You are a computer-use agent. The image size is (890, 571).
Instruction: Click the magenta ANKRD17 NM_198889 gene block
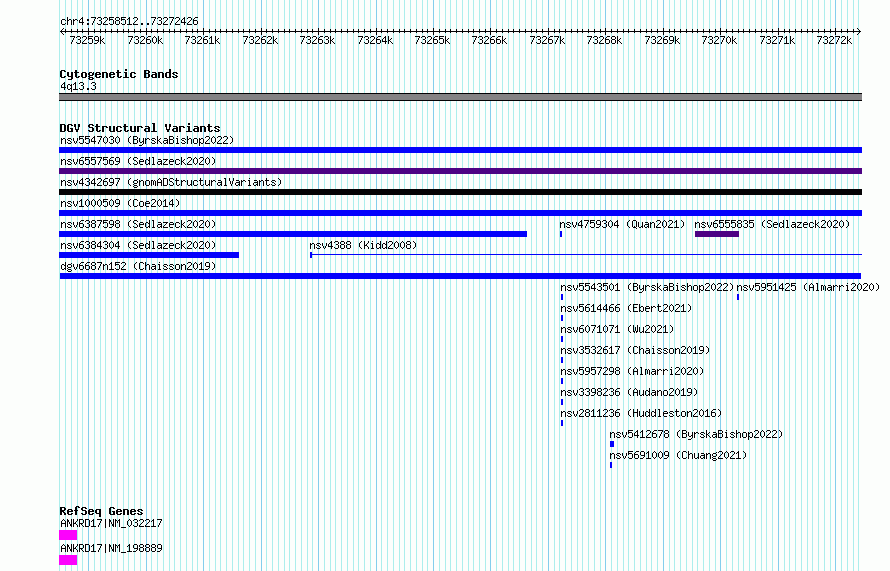tap(68, 560)
